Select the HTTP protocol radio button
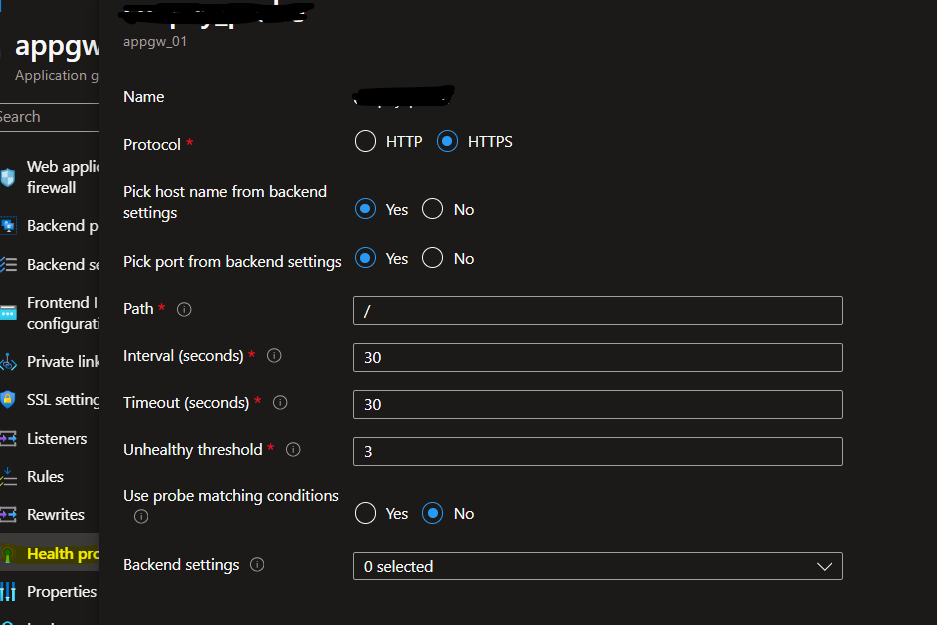 [x=365, y=141]
